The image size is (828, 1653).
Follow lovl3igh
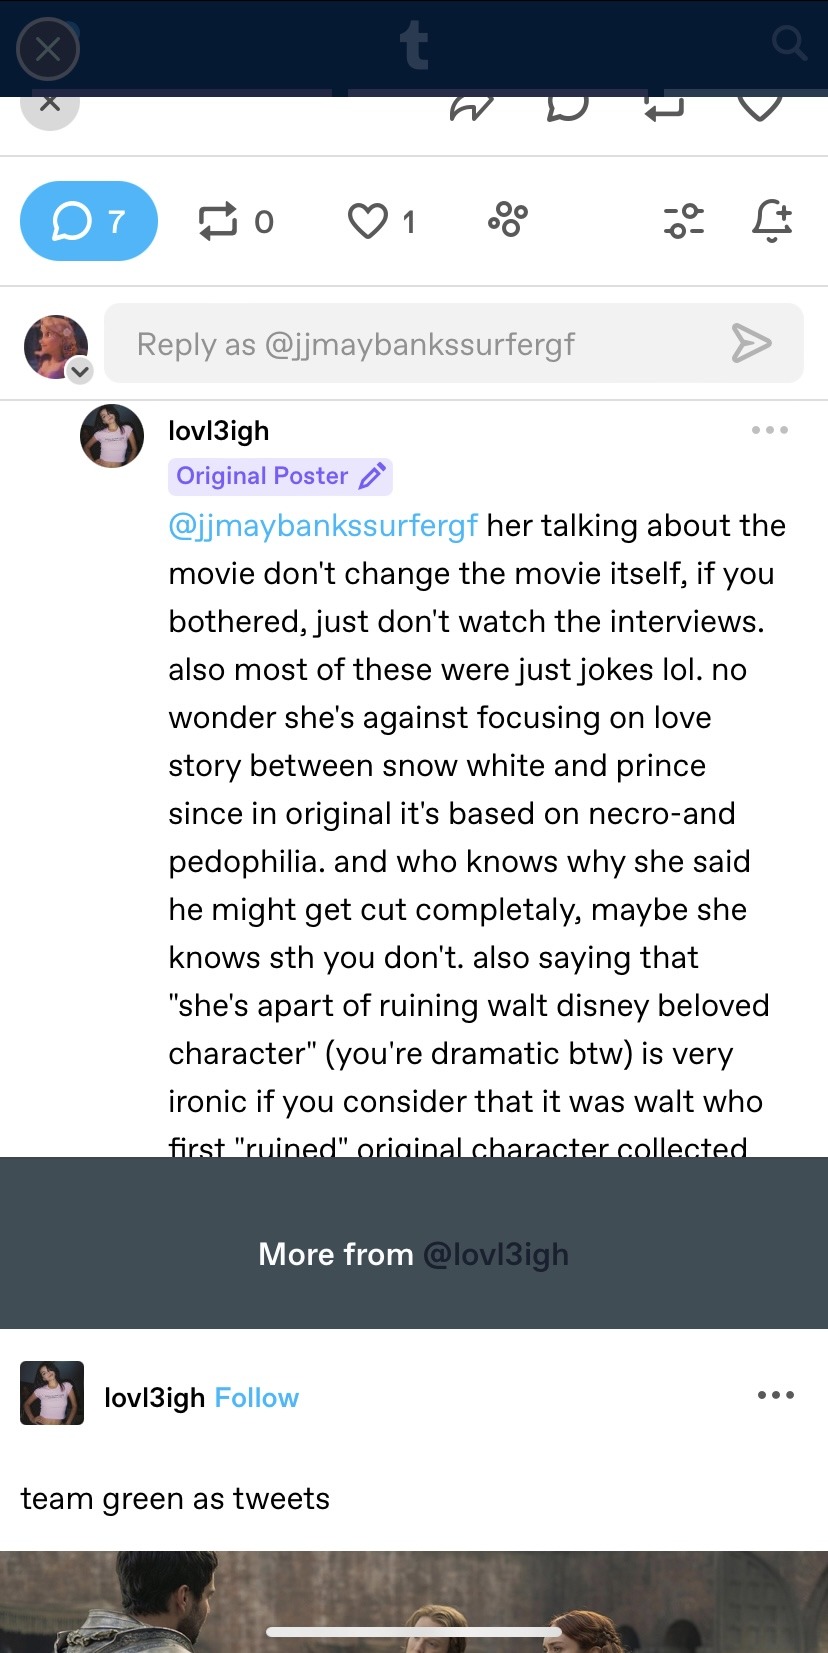click(257, 1398)
